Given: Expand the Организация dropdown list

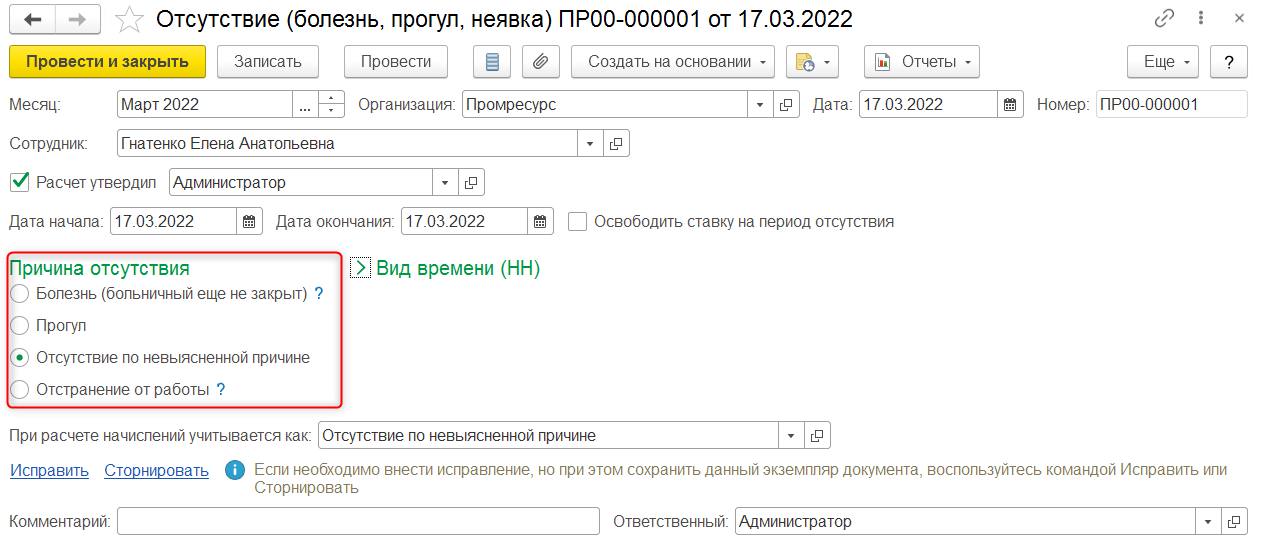Looking at the screenshot, I should pos(759,104).
